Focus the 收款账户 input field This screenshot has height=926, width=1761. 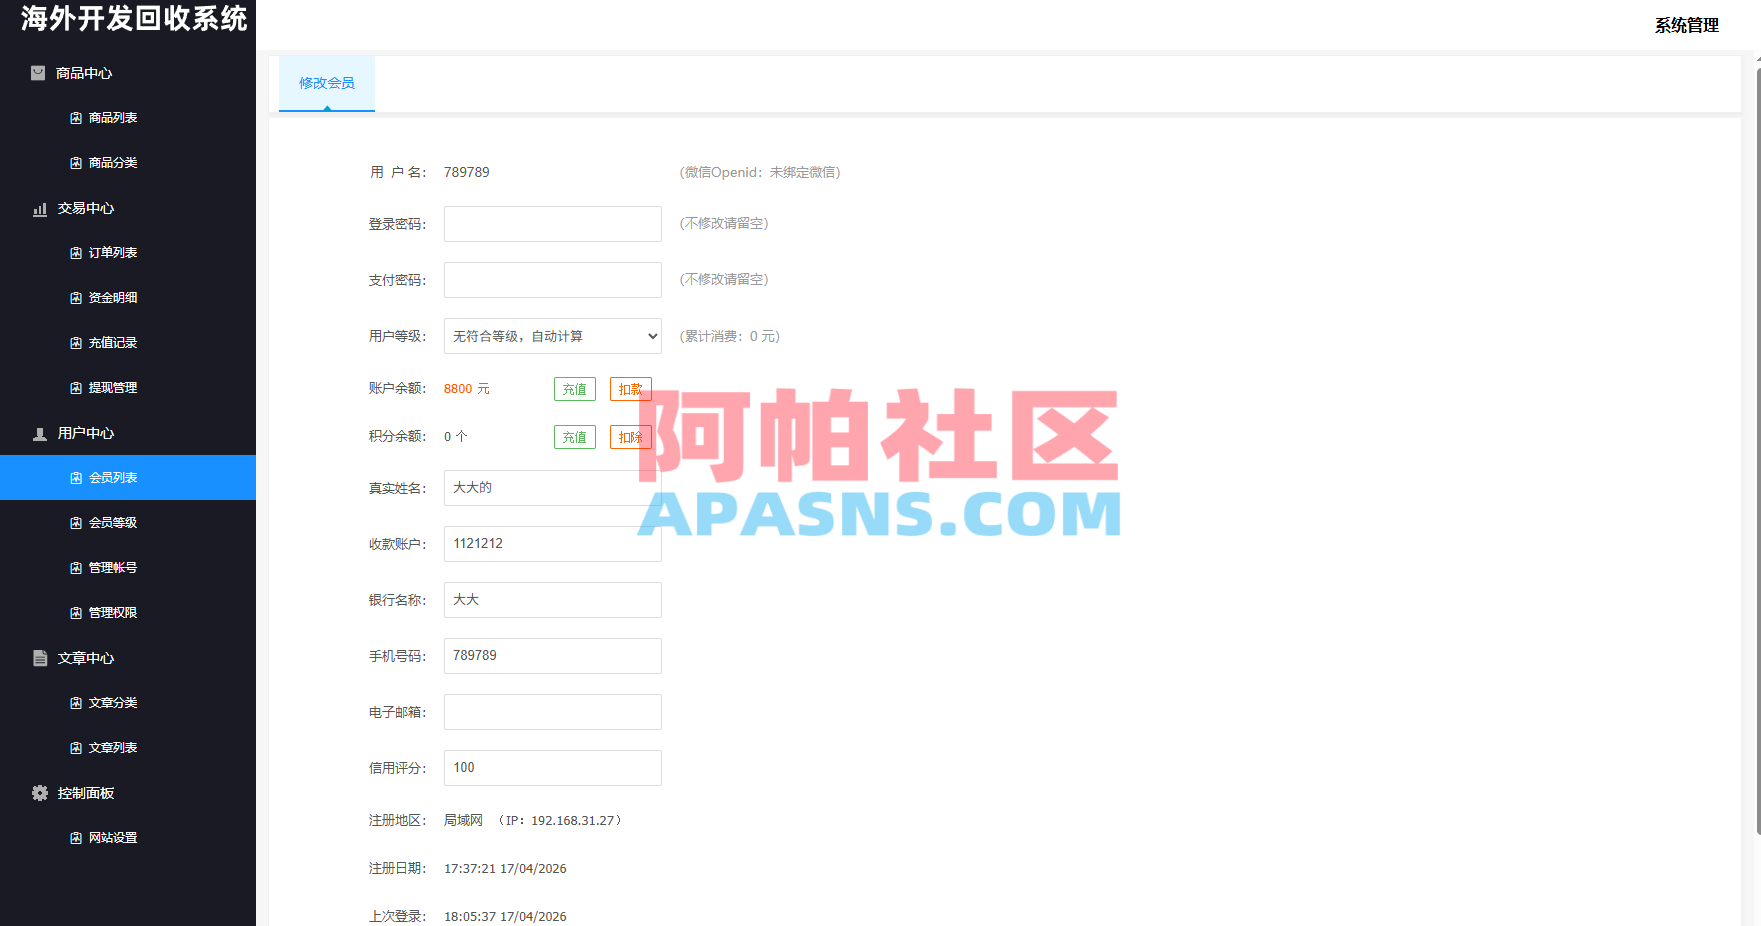[553, 544]
